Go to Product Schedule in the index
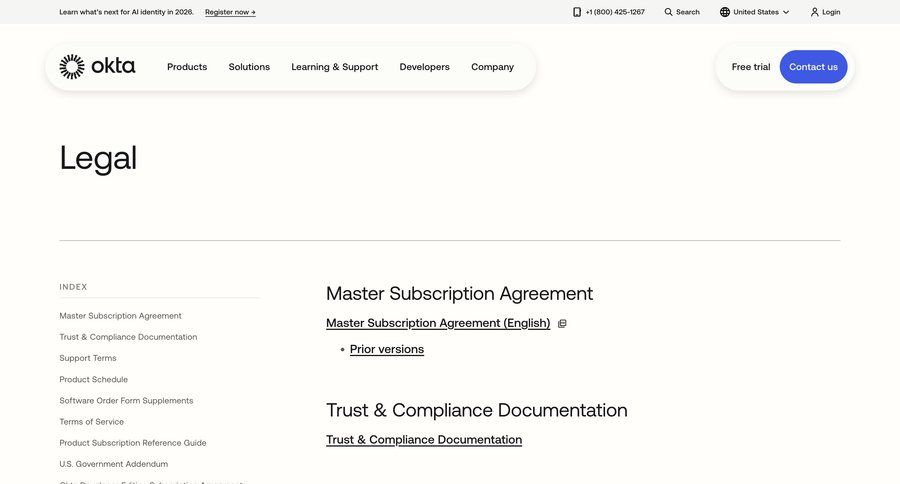 [94, 380]
